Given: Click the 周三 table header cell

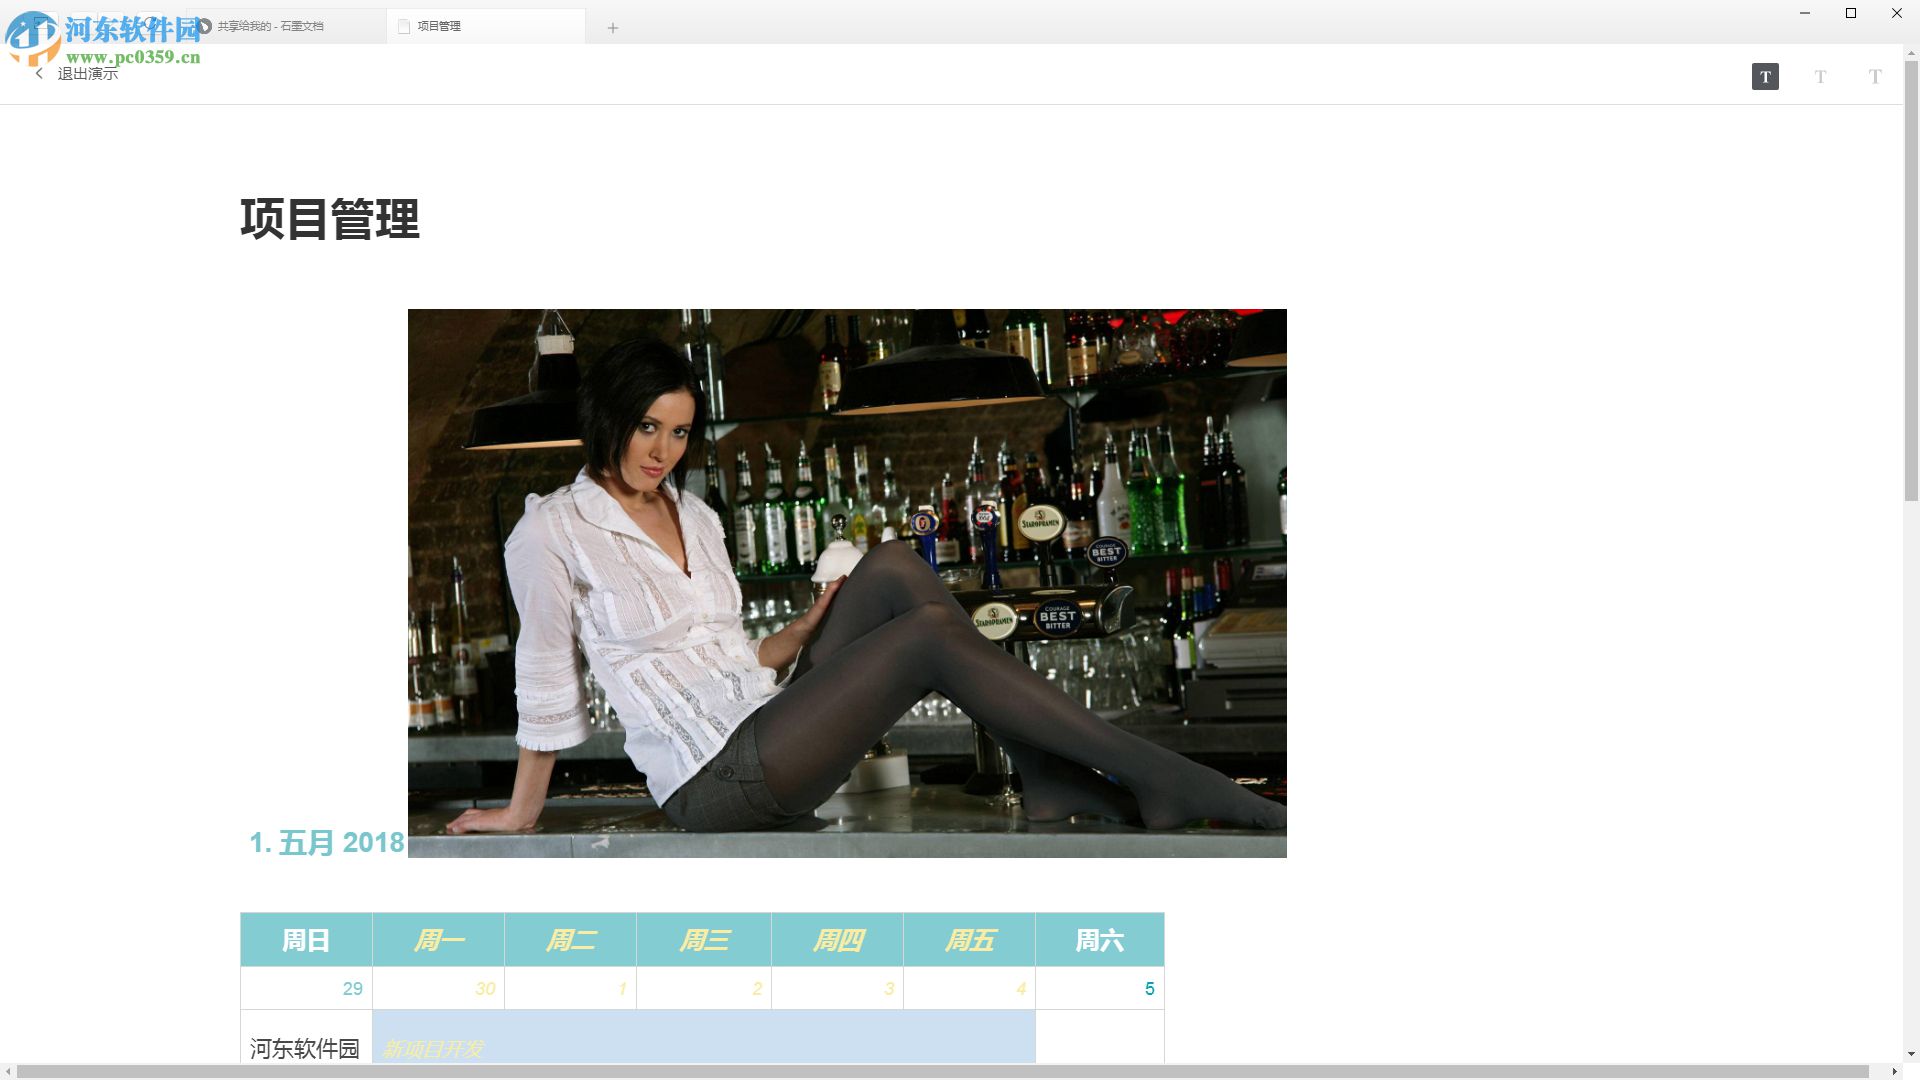Looking at the screenshot, I should coord(704,940).
